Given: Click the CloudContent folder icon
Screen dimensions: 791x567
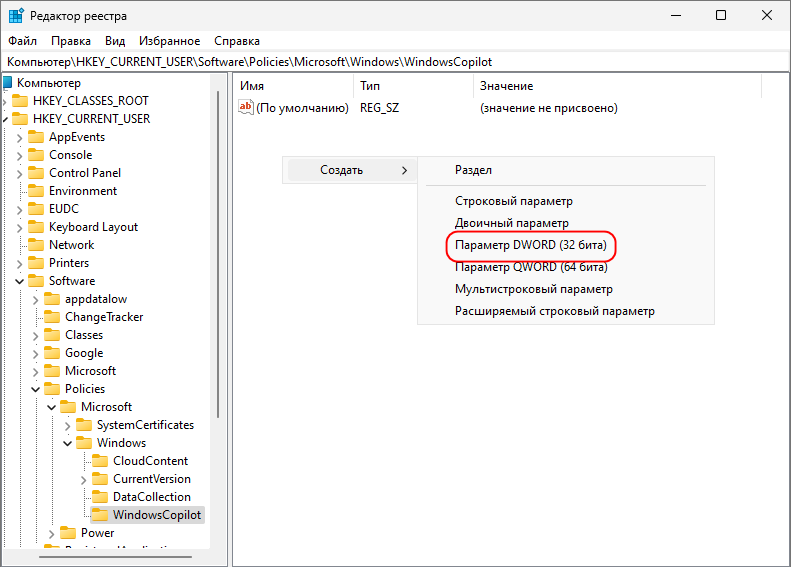Looking at the screenshot, I should [99, 461].
